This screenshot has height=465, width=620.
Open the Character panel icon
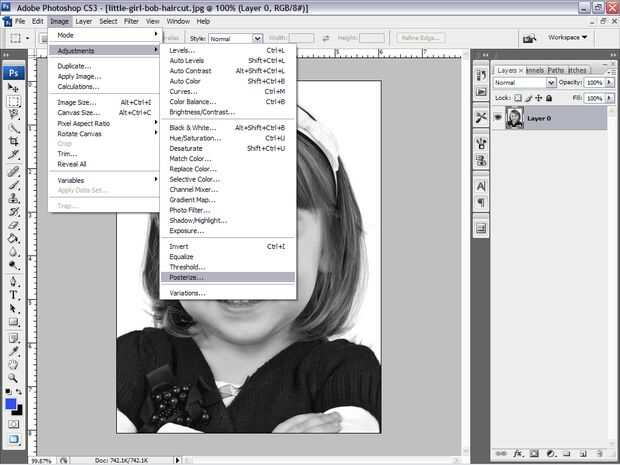481,186
